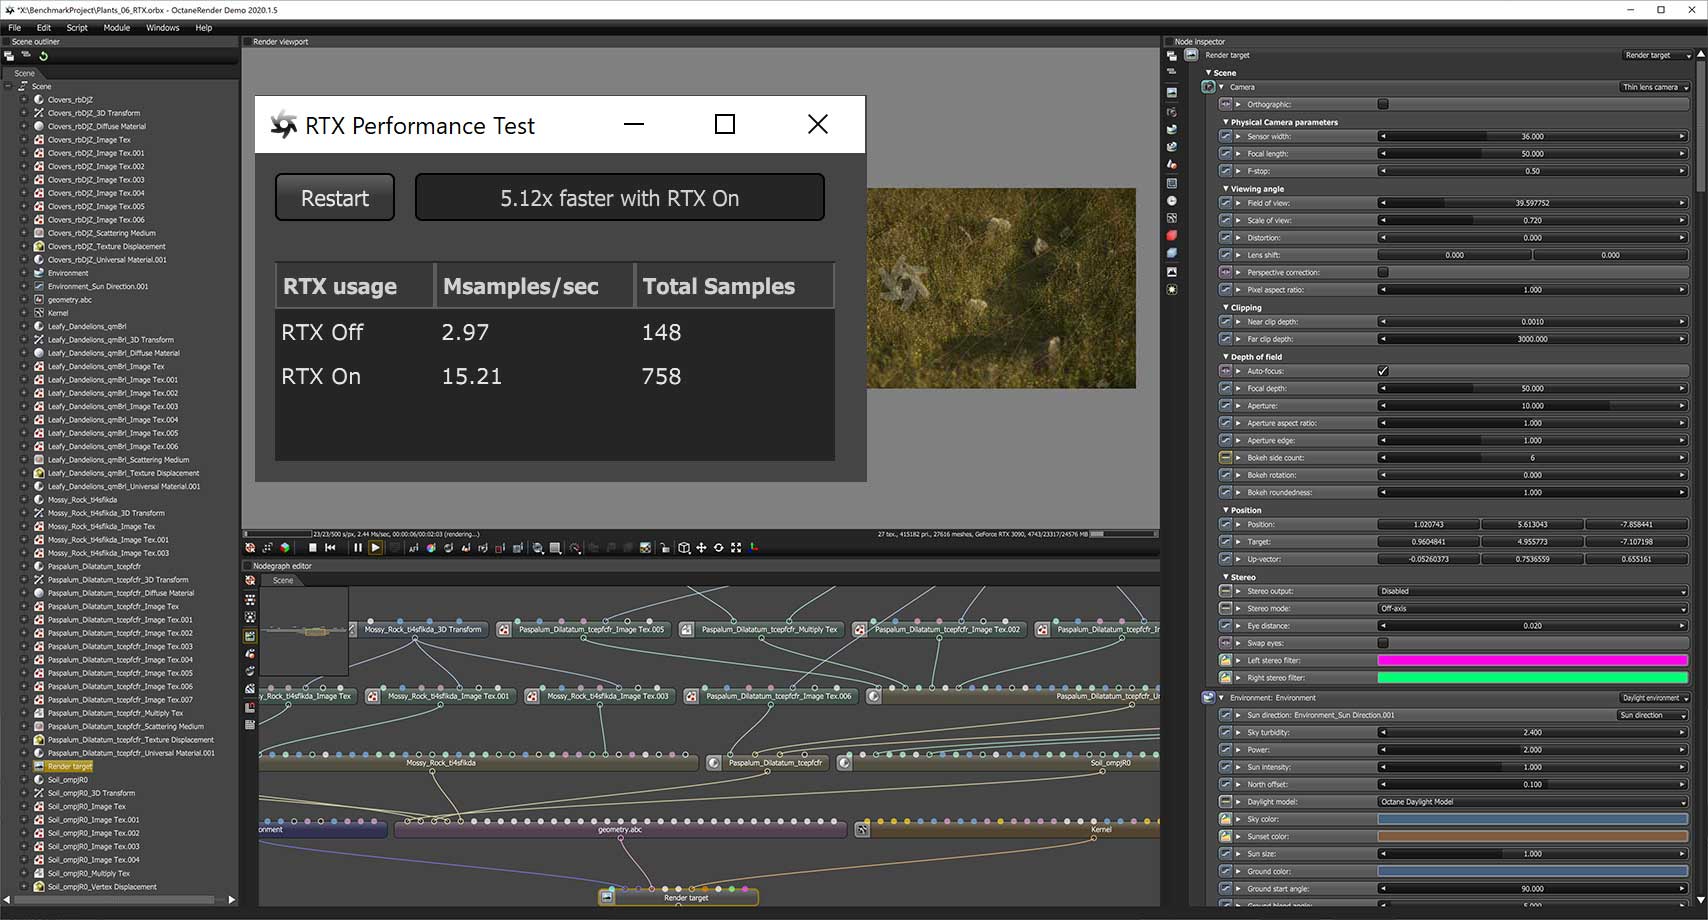Expand the Clovers_rbDjZ tree item
Image resolution: width=1708 pixels, height=920 pixels.
24,100
